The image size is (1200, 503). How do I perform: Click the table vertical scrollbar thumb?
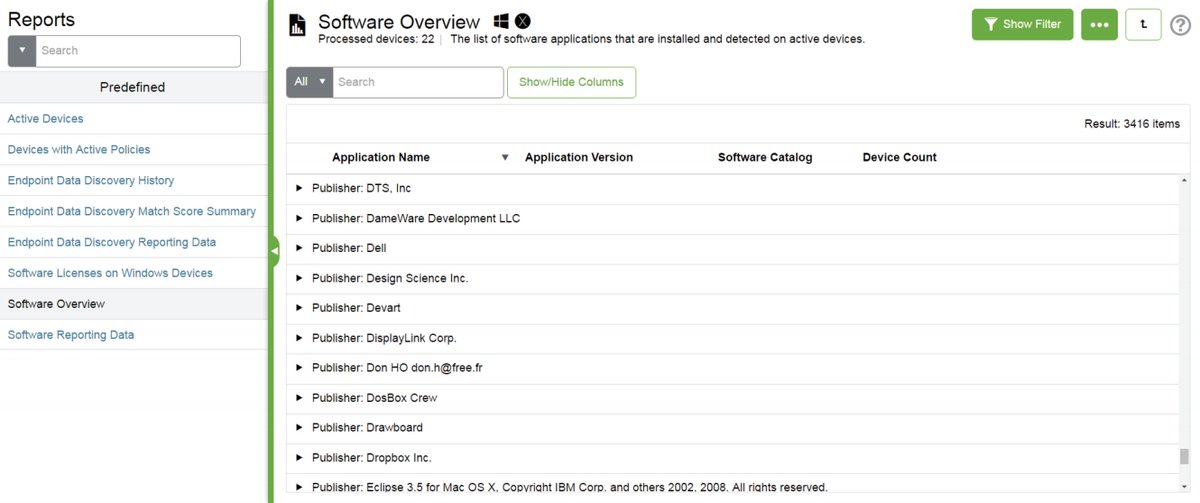[x=1184, y=457]
